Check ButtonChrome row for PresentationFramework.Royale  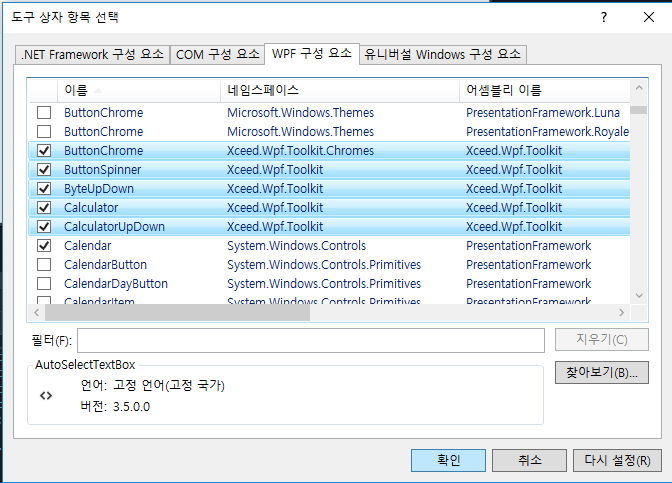pyautogui.click(x=44, y=132)
